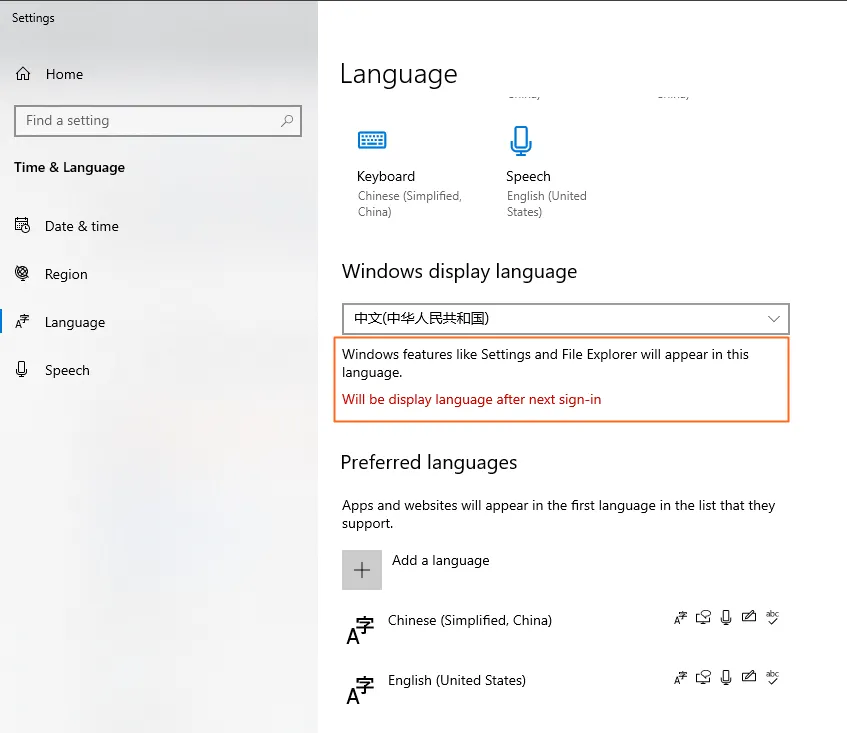847x733 pixels.
Task: Go to the Region settings page
Action: [x=66, y=274]
